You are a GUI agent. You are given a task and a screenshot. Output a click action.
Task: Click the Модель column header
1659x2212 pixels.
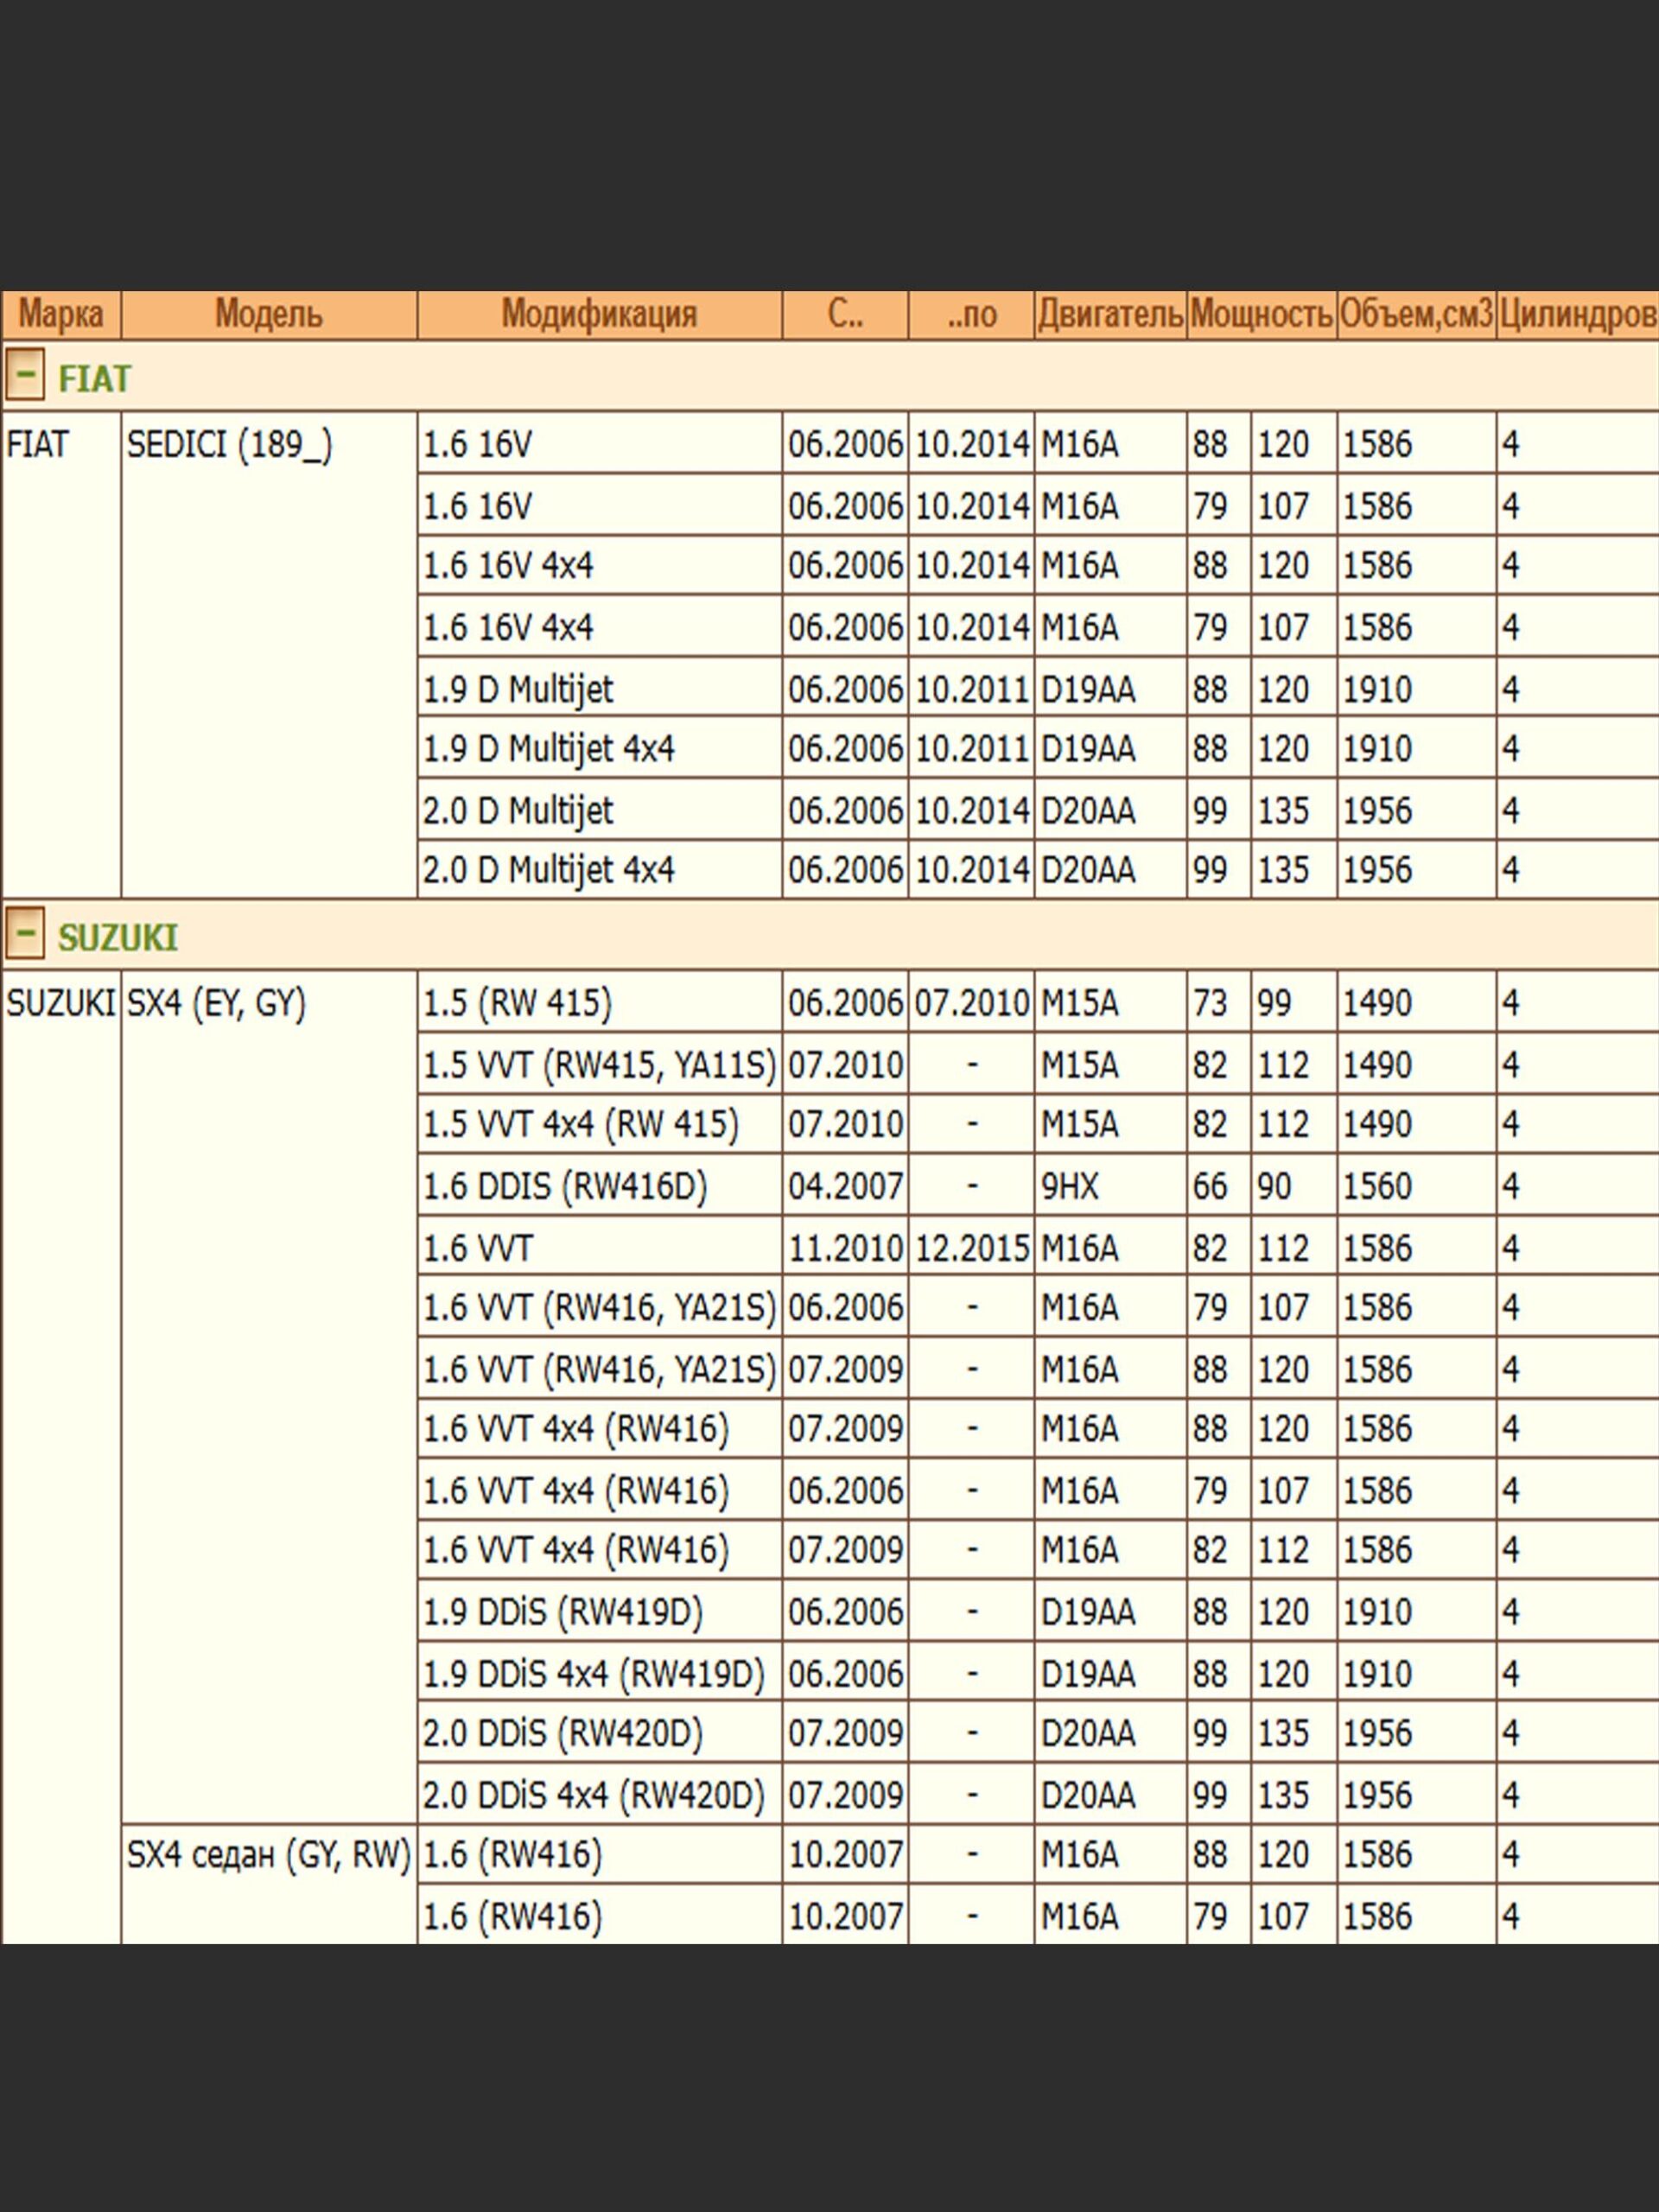click(x=268, y=314)
